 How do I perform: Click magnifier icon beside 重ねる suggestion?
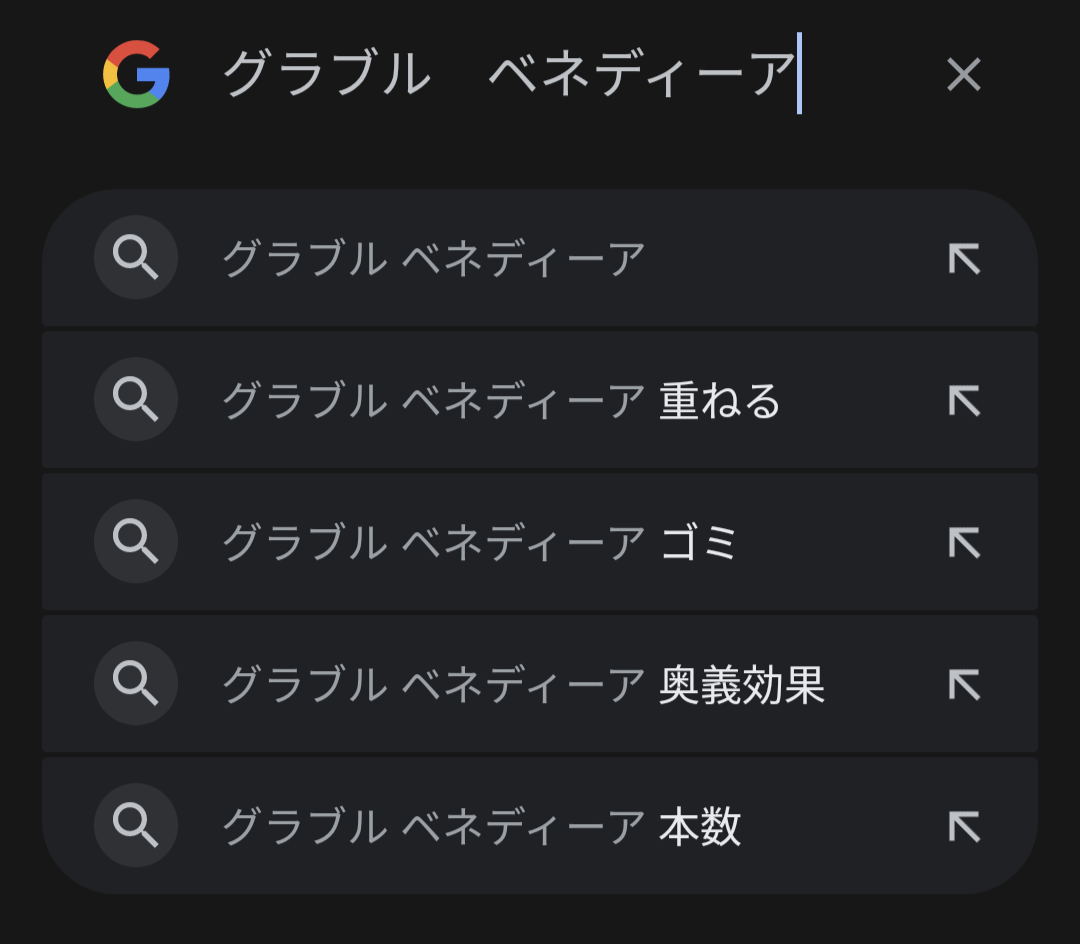click(136, 400)
